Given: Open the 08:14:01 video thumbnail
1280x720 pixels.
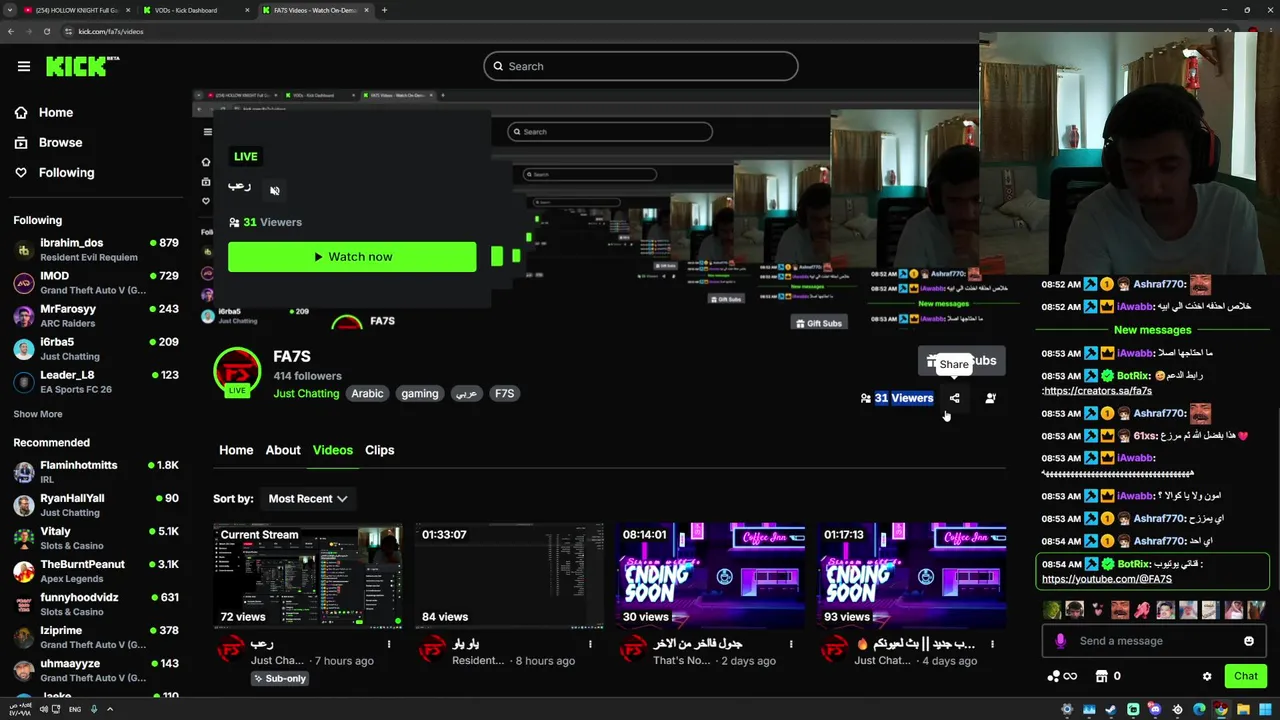Looking at the screenshot, I should (711, 576).
